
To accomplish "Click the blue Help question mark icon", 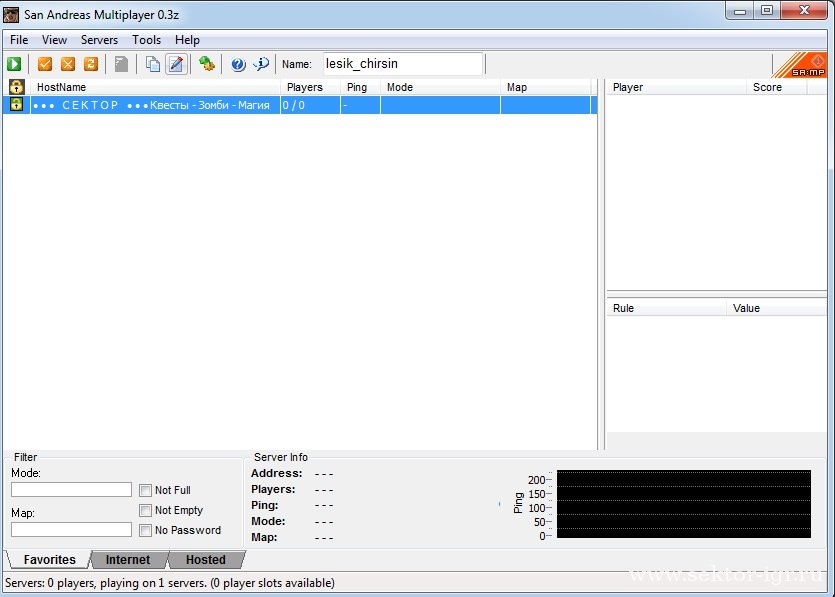I will click(x=238, y=64).
